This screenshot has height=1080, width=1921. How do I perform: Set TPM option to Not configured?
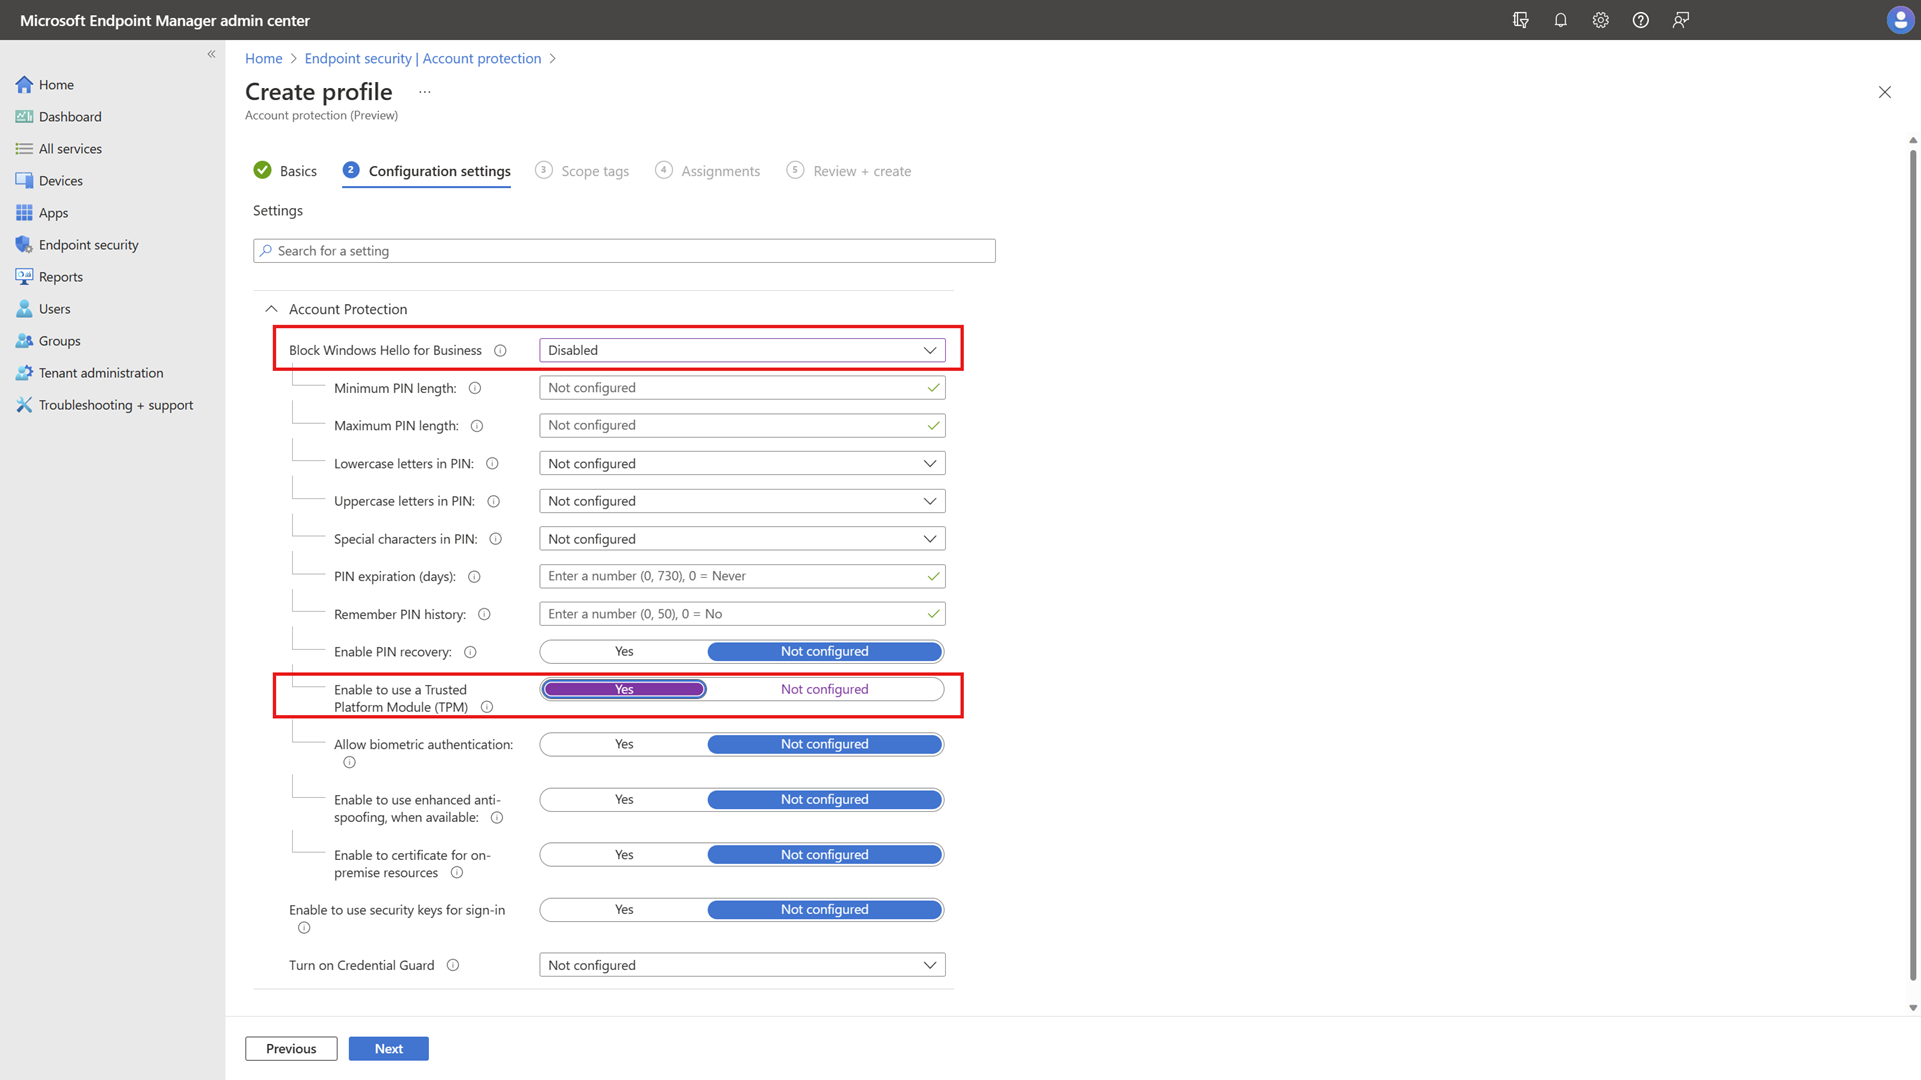coord(824,690)
